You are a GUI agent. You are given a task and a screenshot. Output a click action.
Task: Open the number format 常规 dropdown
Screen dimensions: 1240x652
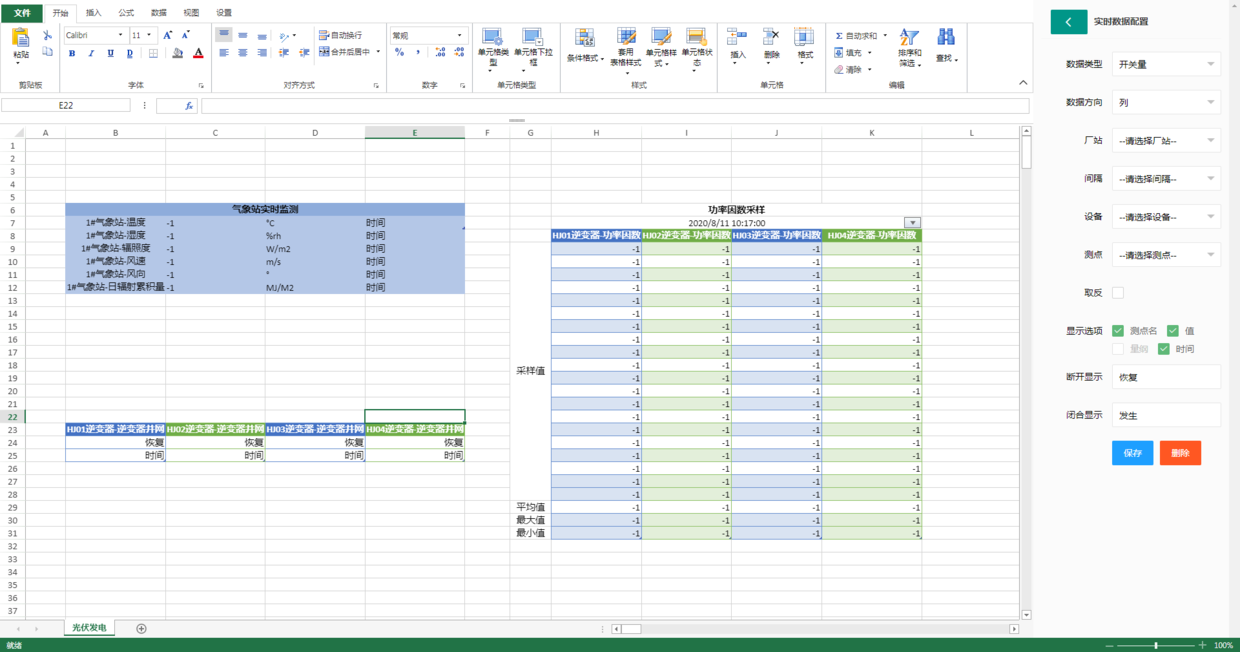[x=428, y=35]
